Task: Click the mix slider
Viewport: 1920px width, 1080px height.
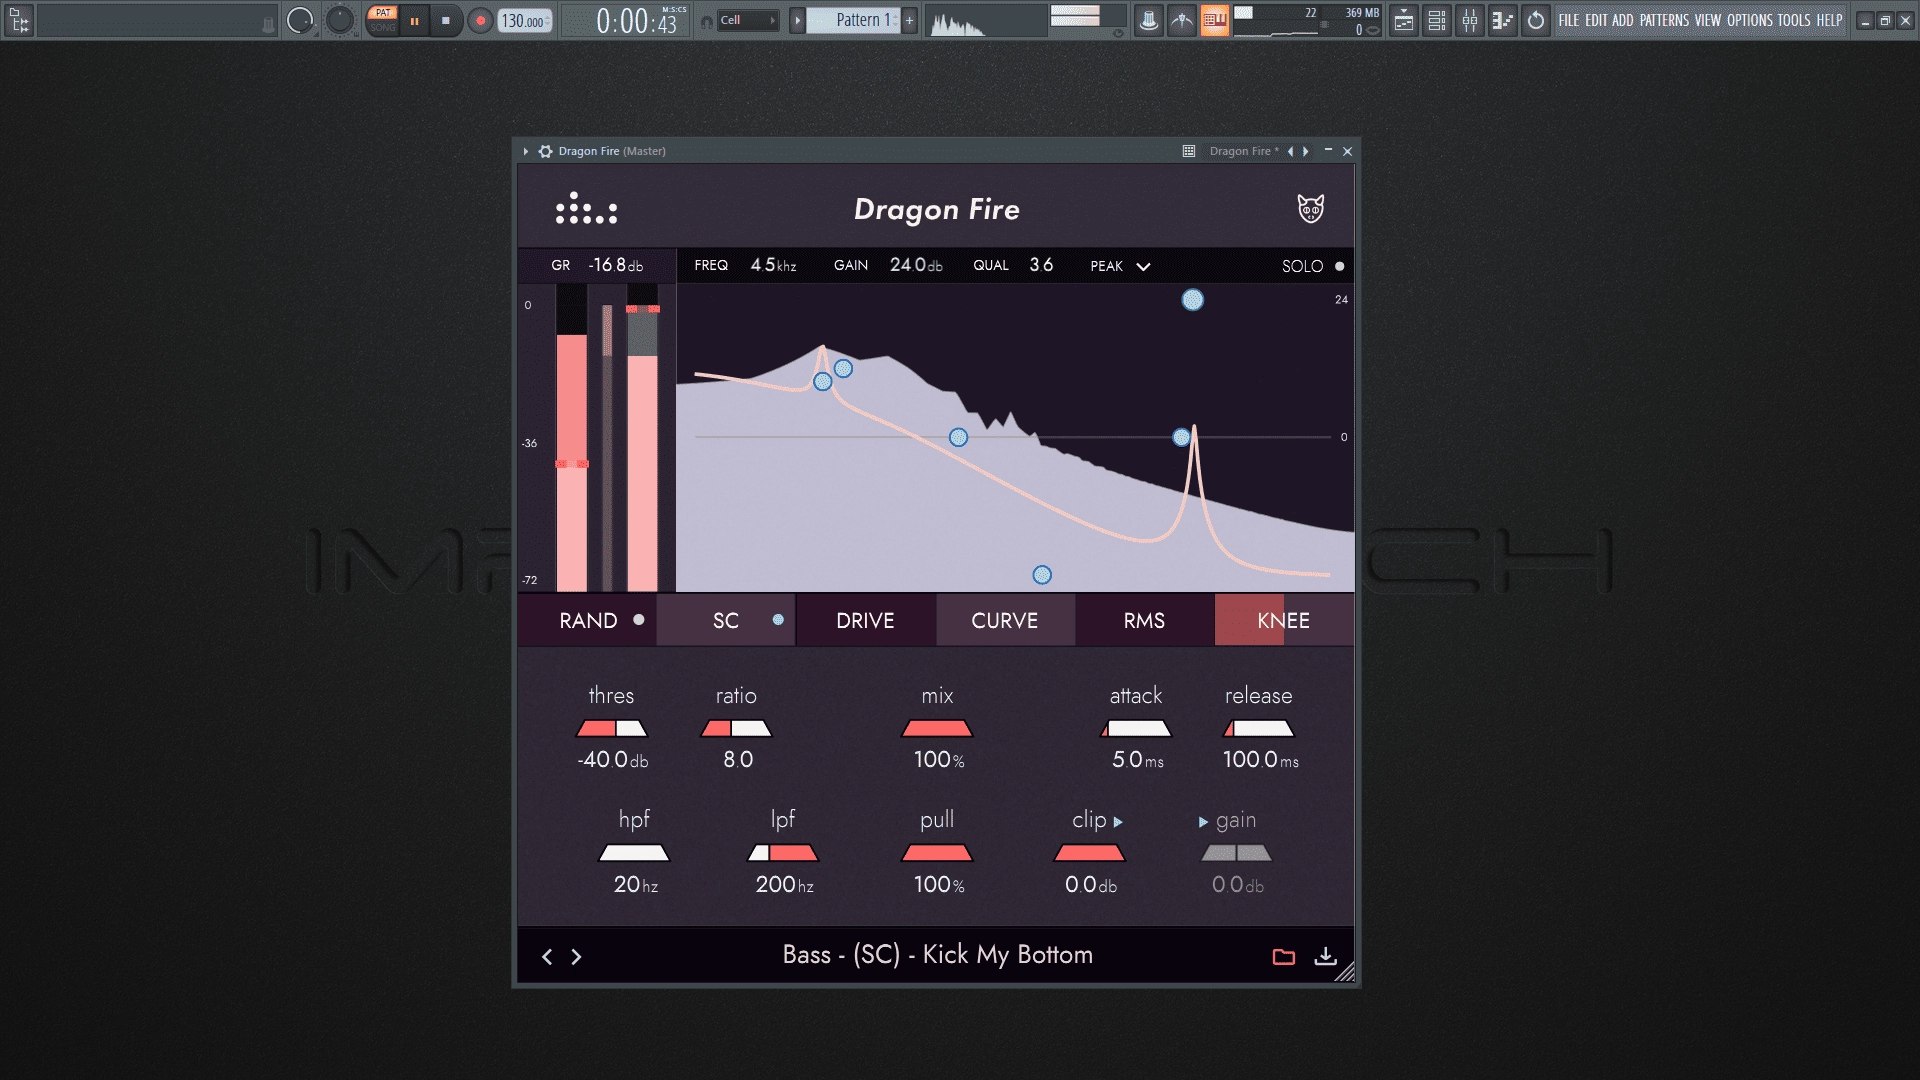Action: [937, 729]
